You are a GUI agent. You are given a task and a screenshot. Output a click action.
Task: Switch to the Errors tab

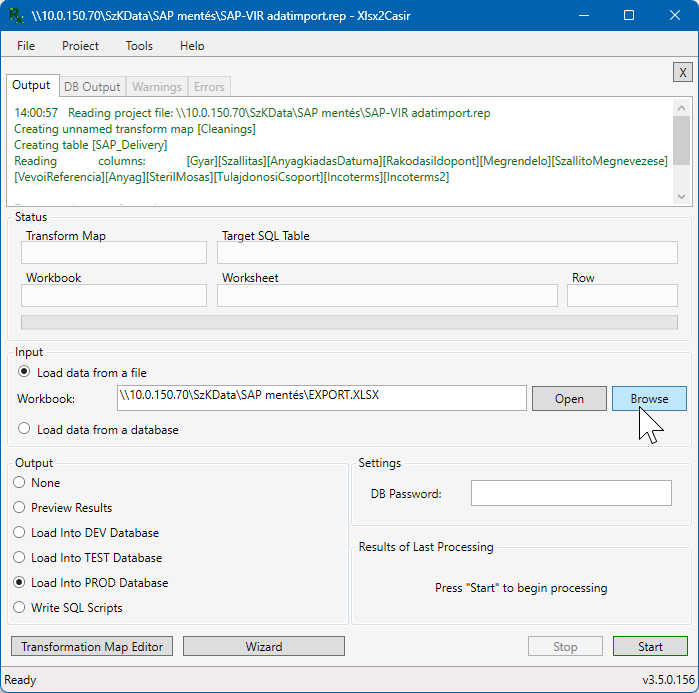pos(209,86)
